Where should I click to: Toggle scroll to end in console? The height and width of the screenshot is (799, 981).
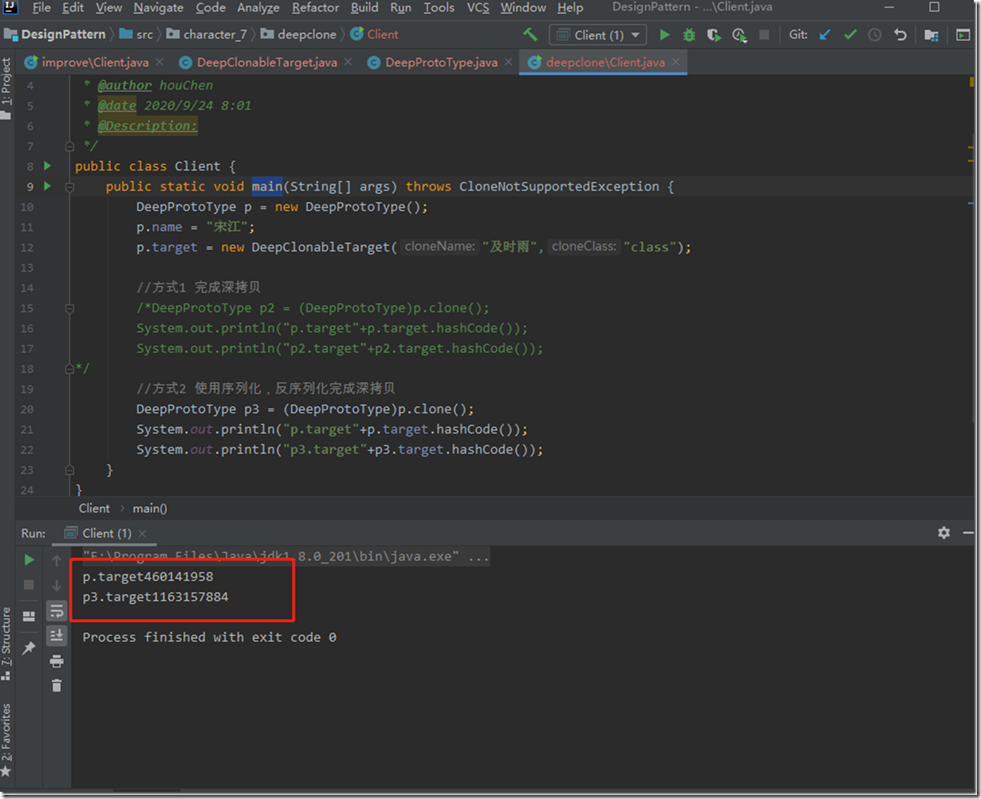pyautogui.click(x=57, y=635)
